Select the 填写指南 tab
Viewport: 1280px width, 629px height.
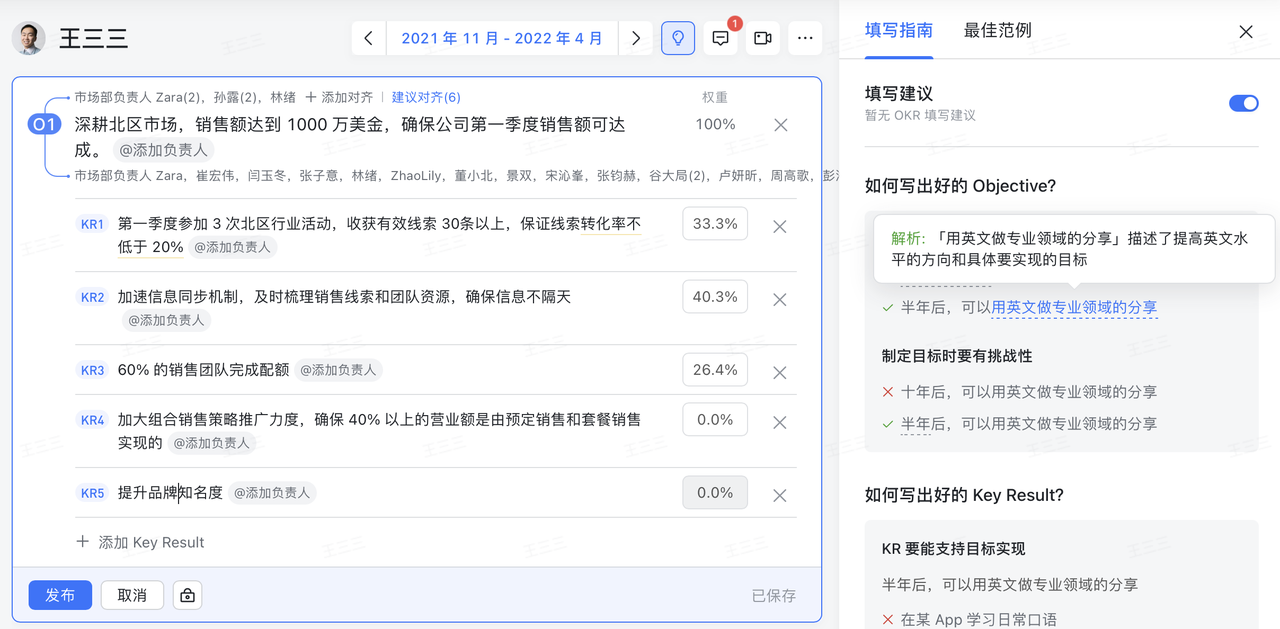pos(897,30)
